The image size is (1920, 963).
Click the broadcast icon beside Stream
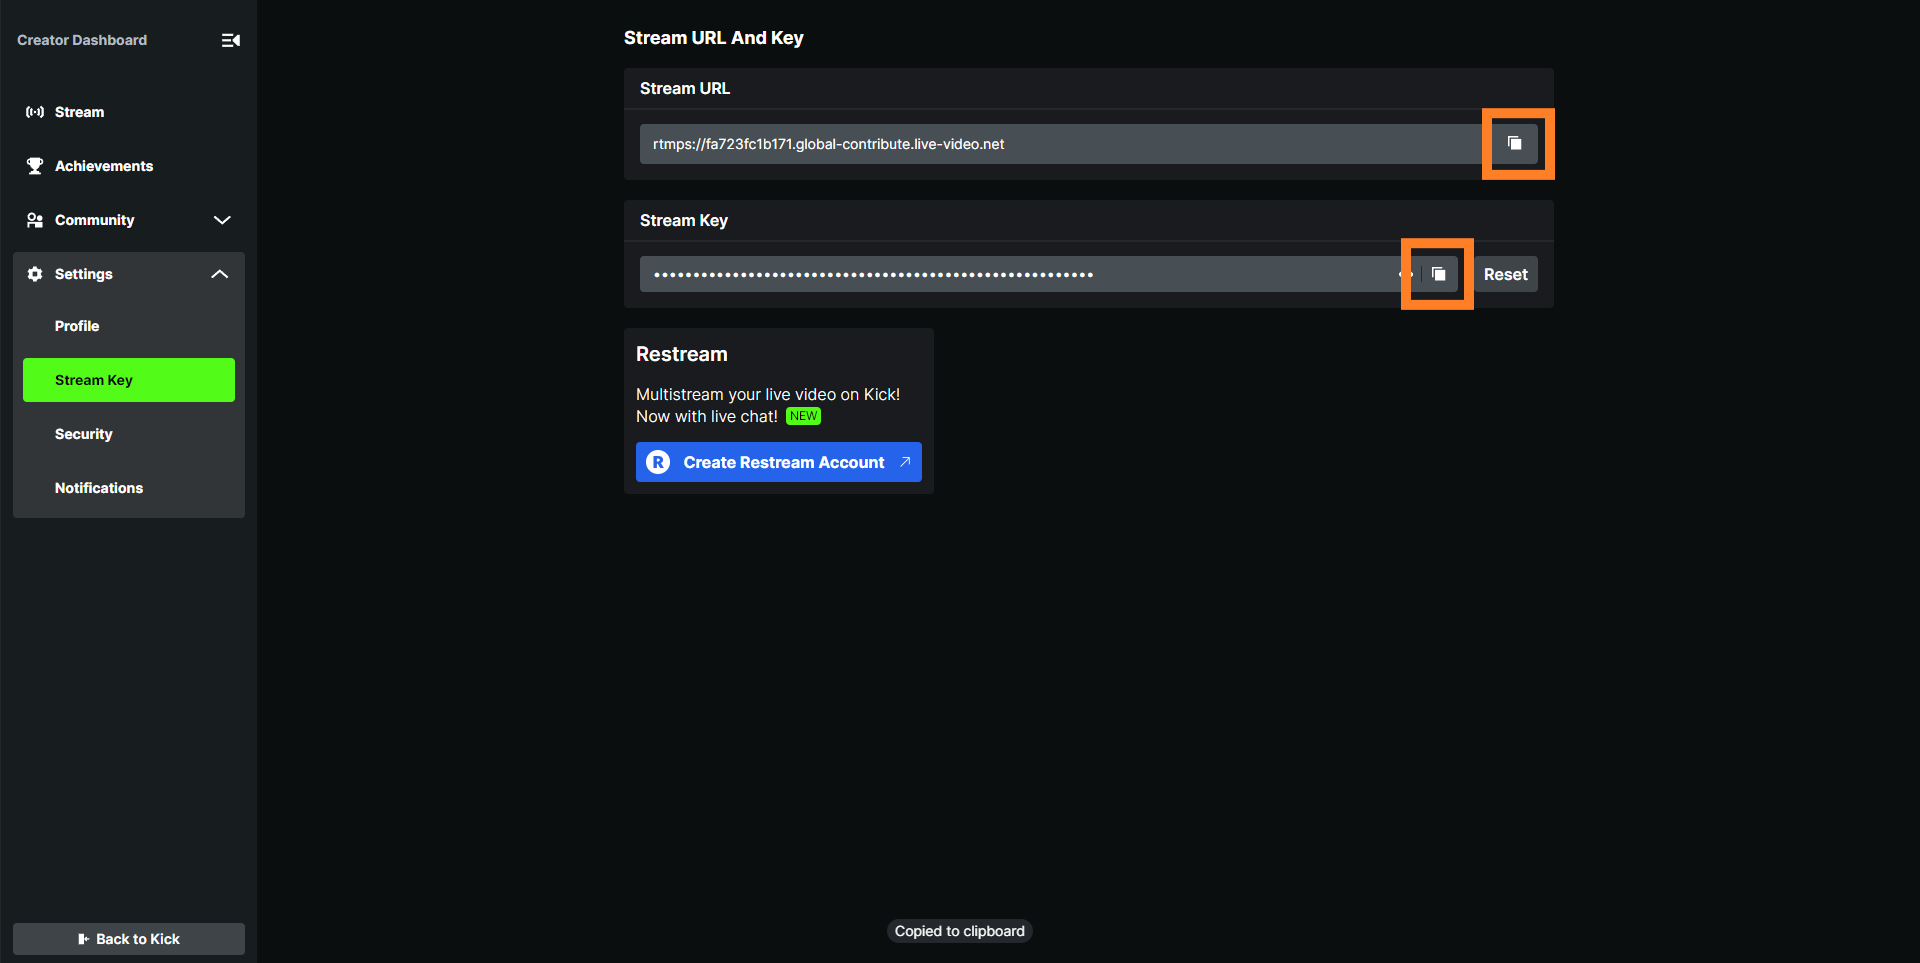pyautogui.click(x=35, y=112)
